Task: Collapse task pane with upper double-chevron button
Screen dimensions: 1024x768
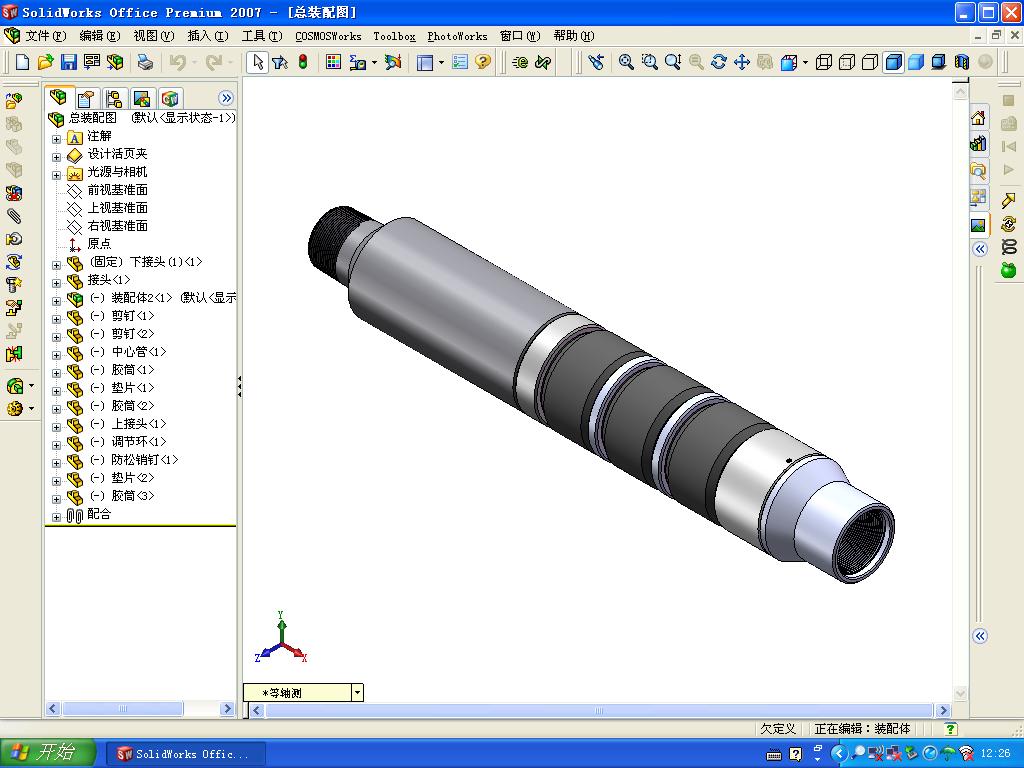Action: (x=980, y=249)
